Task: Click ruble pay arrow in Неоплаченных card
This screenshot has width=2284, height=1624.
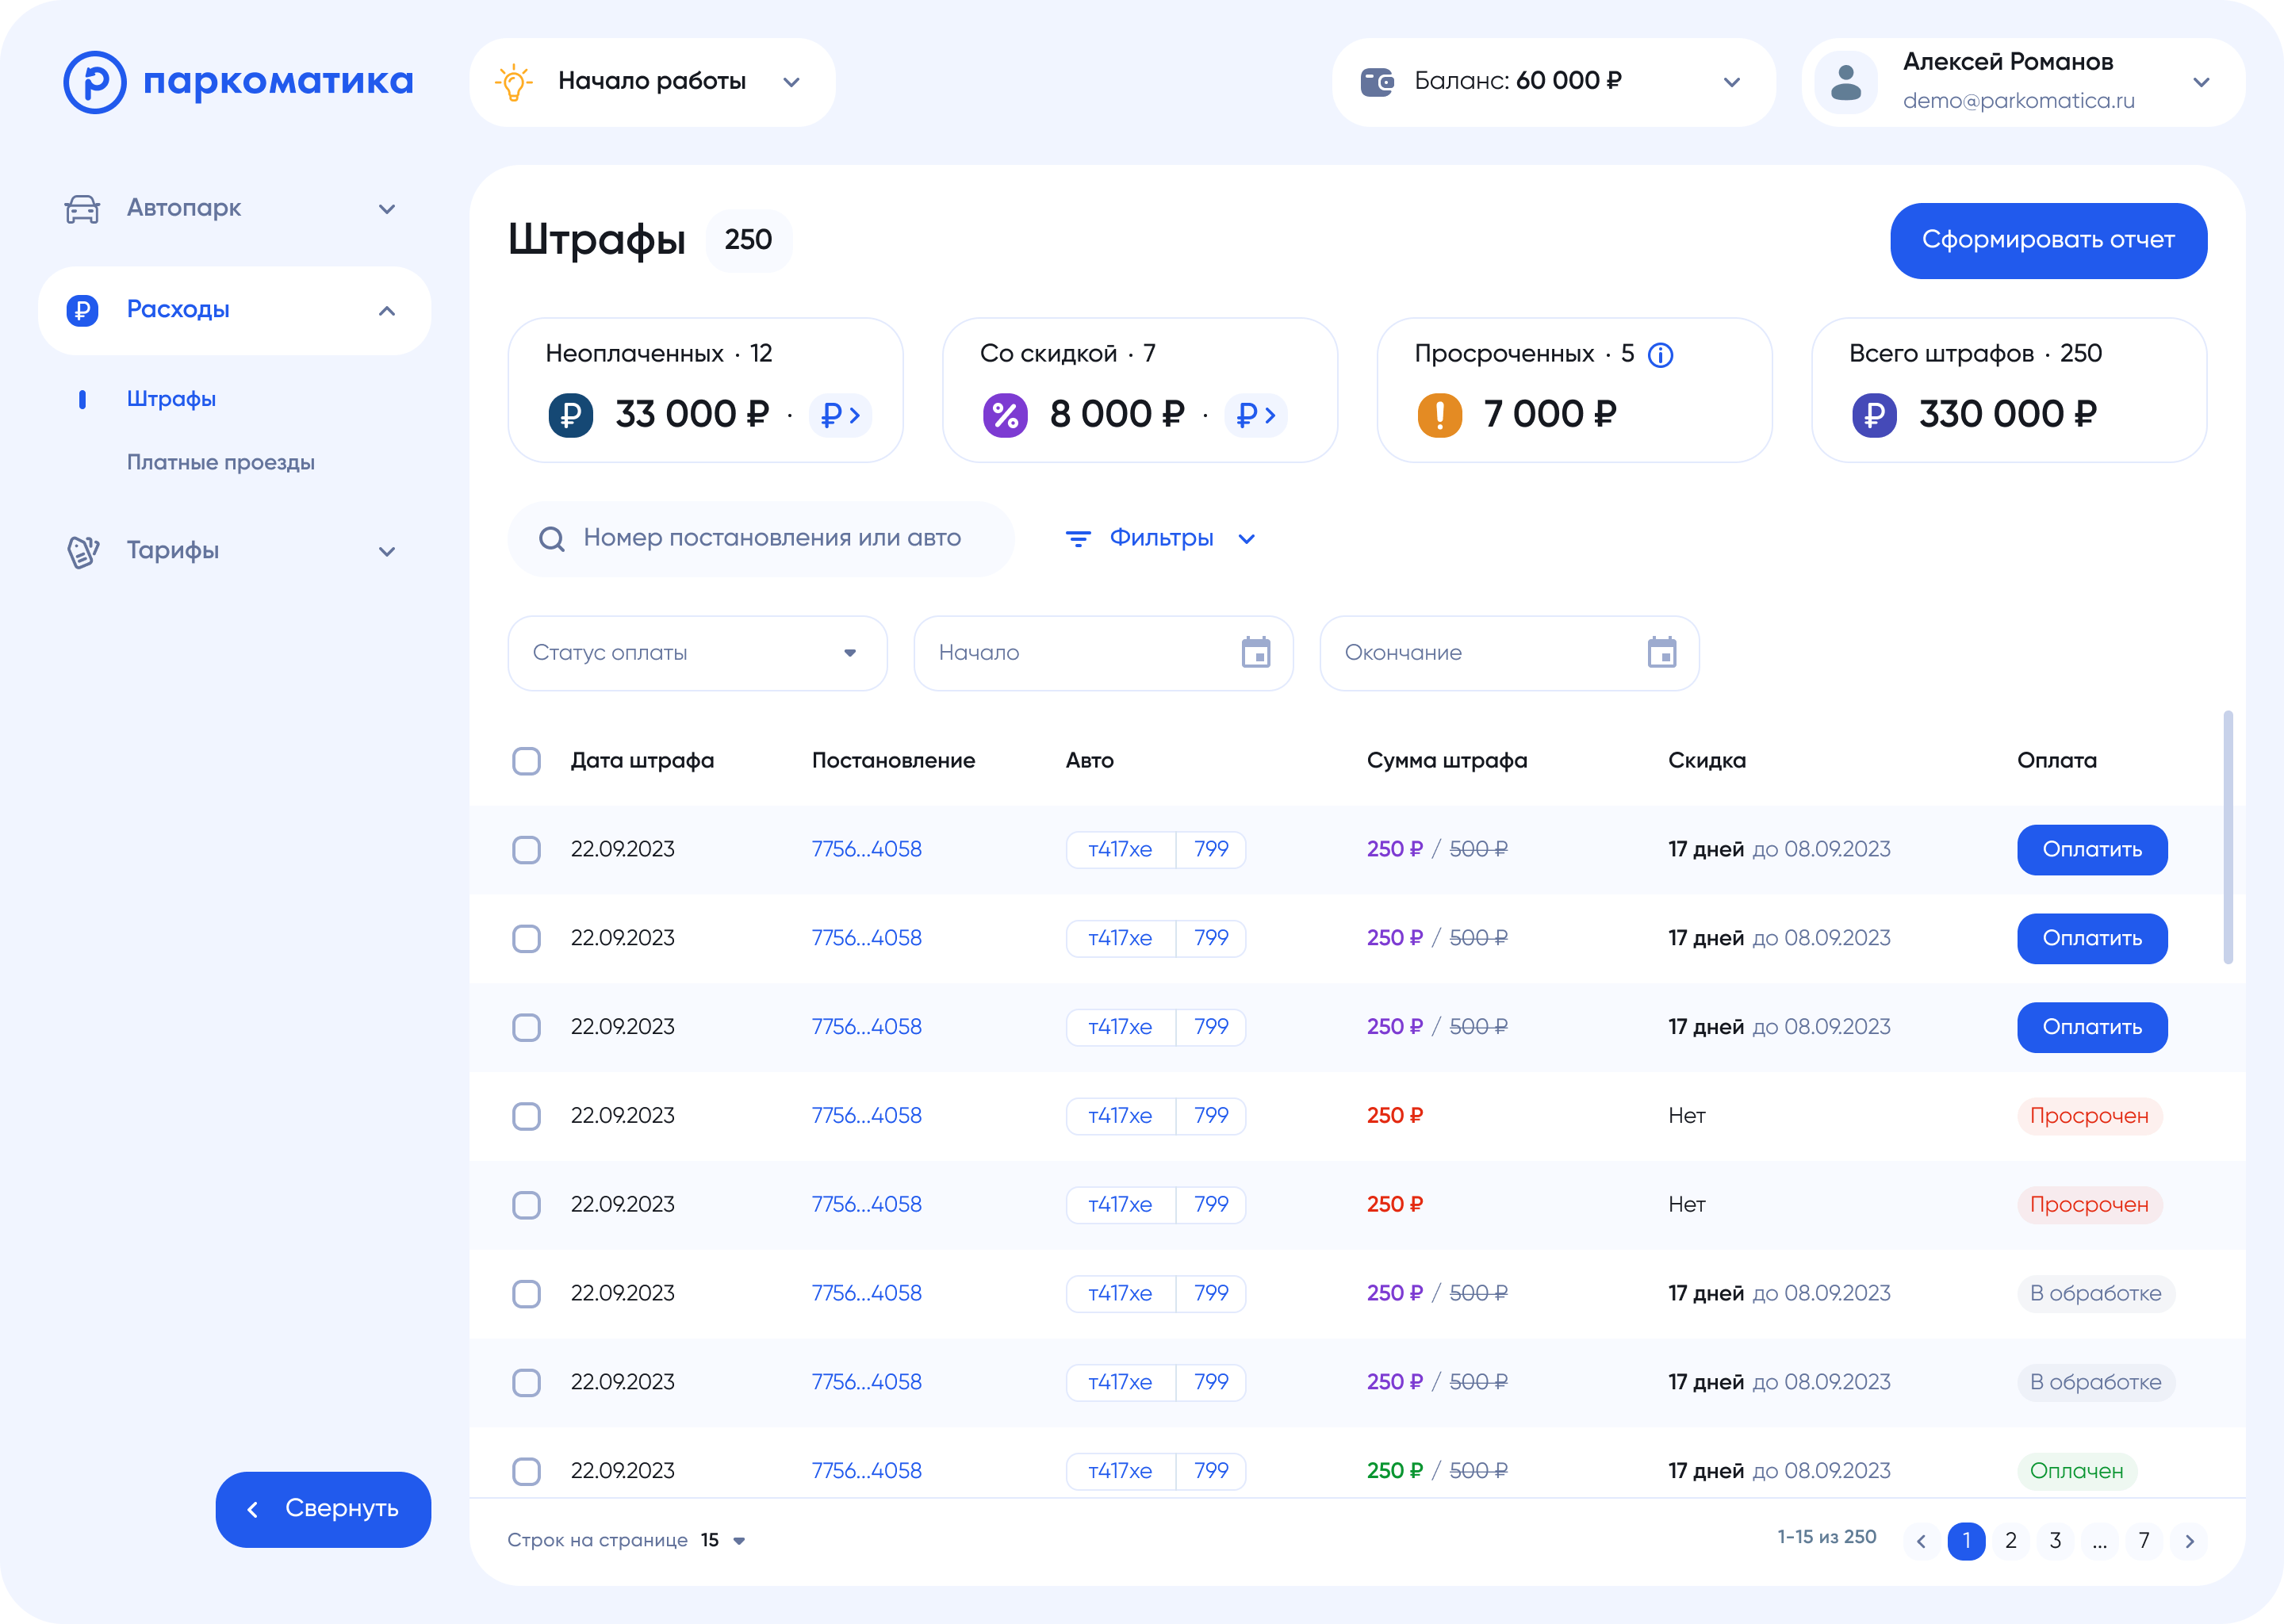Action: 840,415
